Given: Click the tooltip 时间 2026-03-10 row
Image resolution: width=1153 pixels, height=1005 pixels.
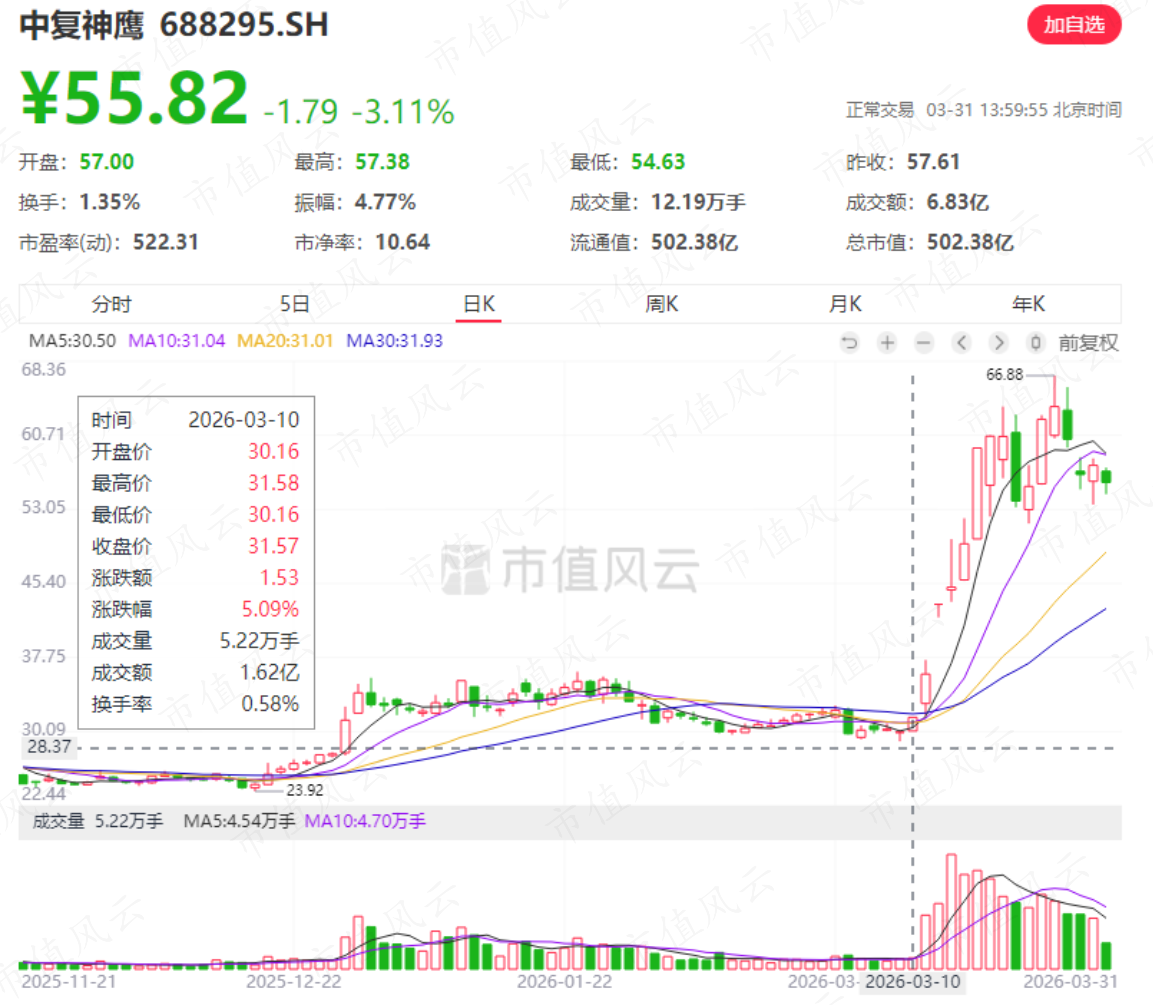Looking at the screenshot, I should [x=196, y=420].
